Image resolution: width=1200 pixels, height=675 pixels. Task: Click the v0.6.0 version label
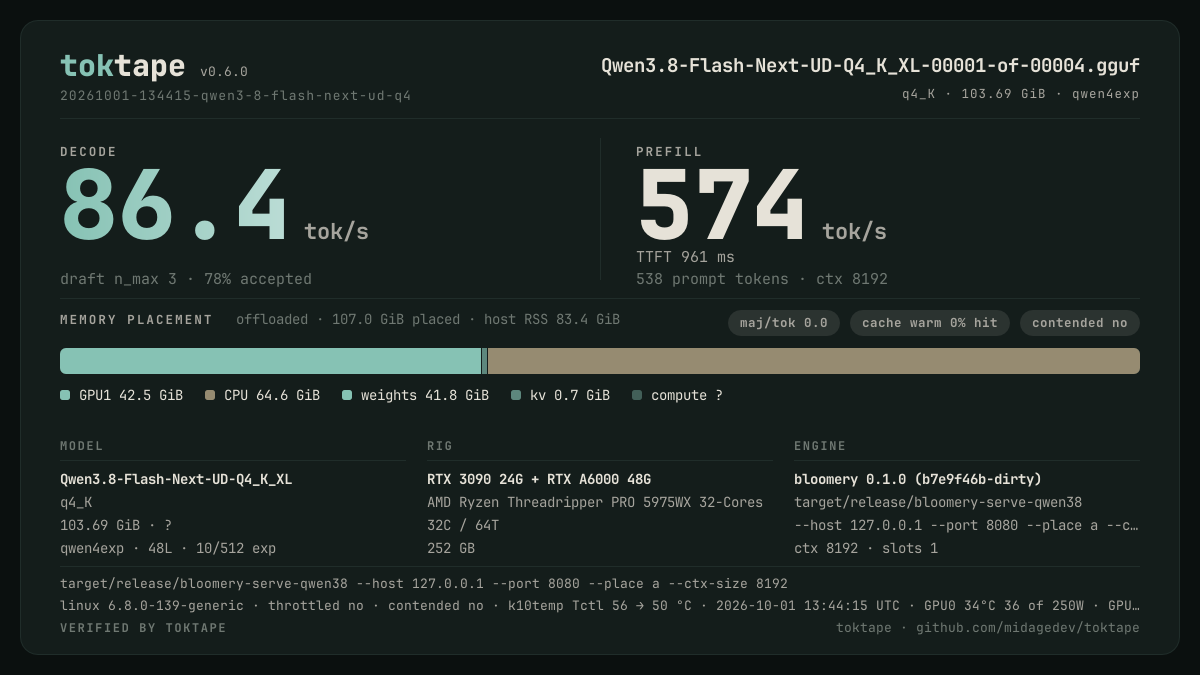click(x=224, y=72)
